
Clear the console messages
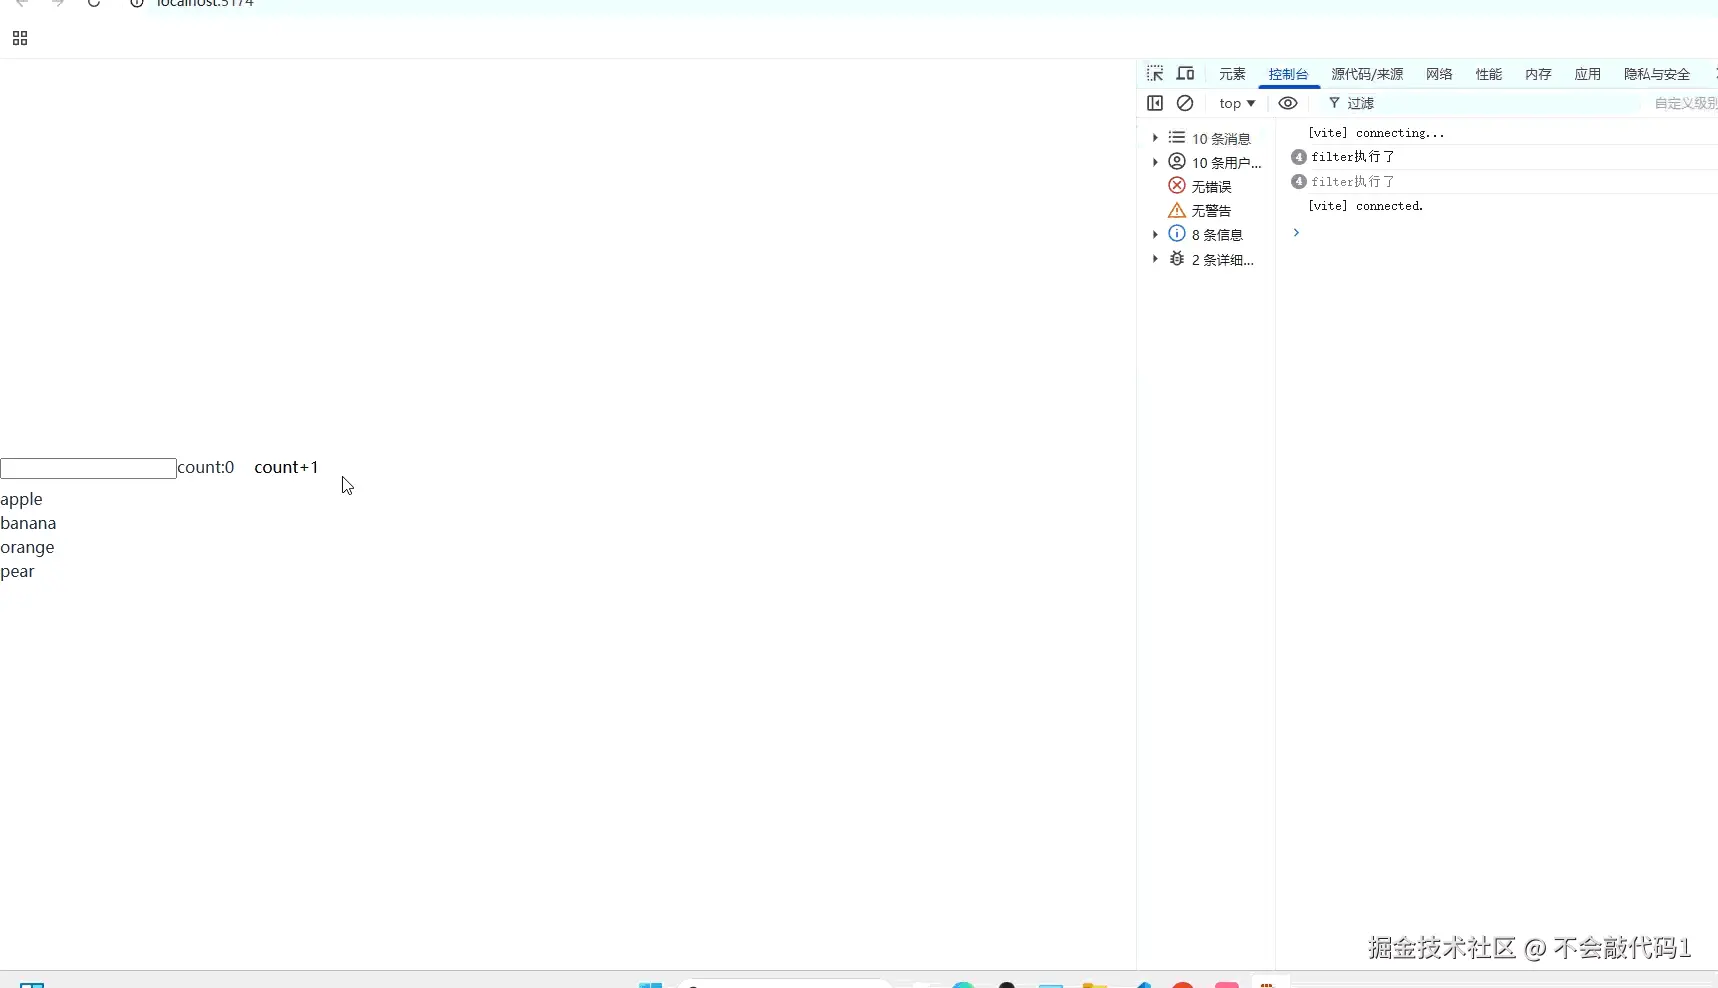[1186, 103]
